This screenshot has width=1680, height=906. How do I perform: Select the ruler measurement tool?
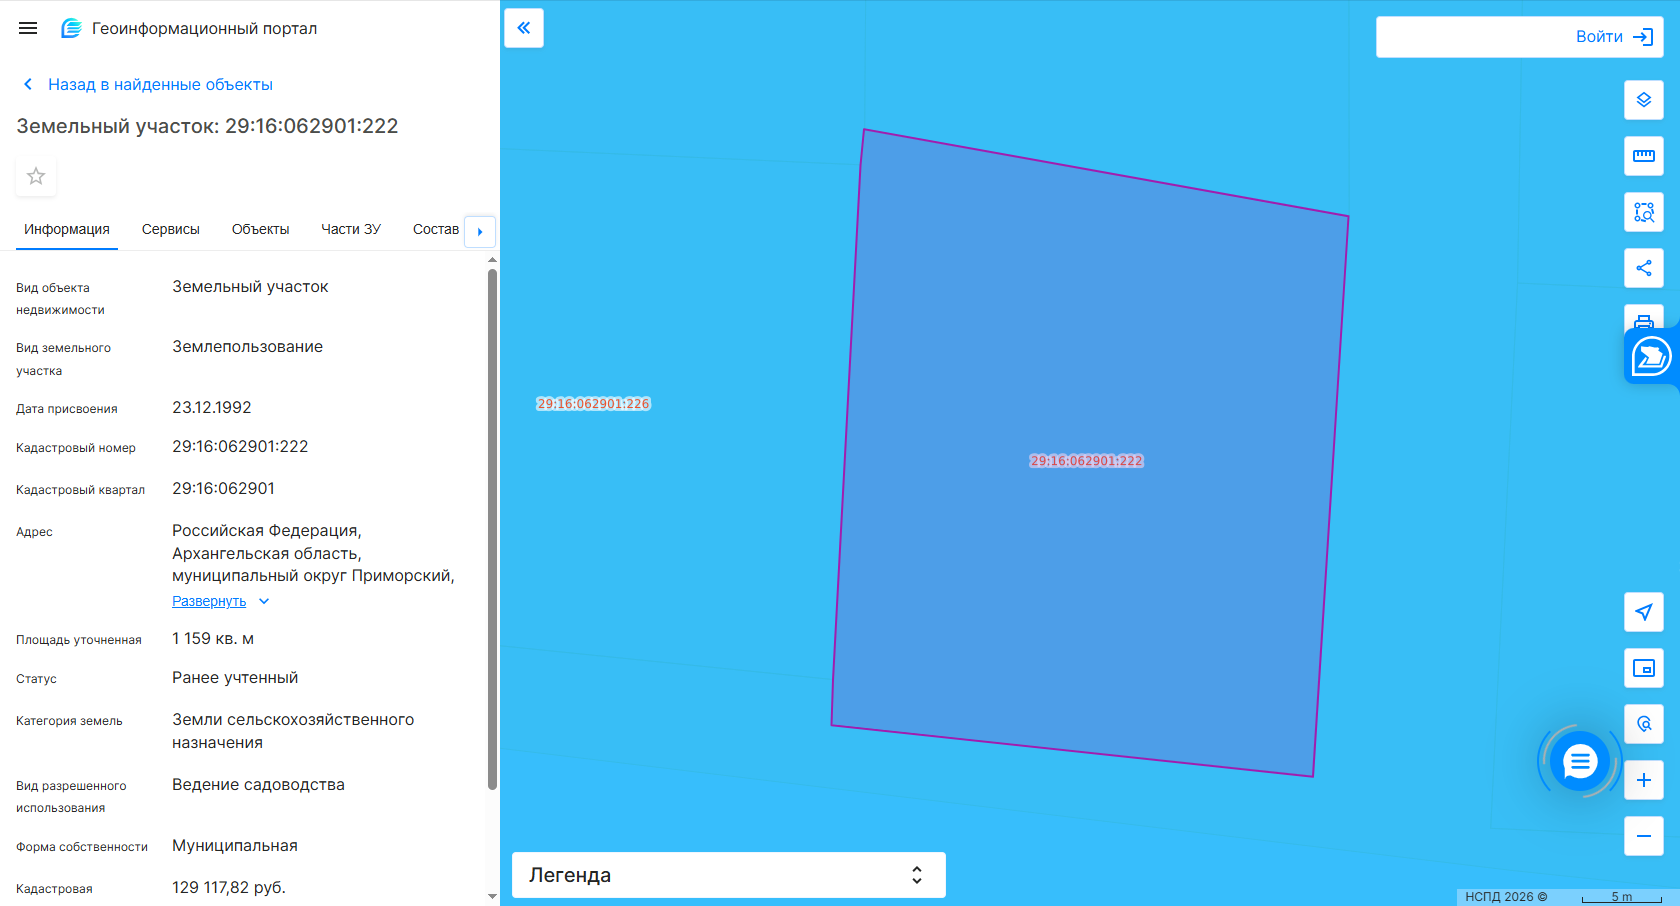[x=1644, y=156]
